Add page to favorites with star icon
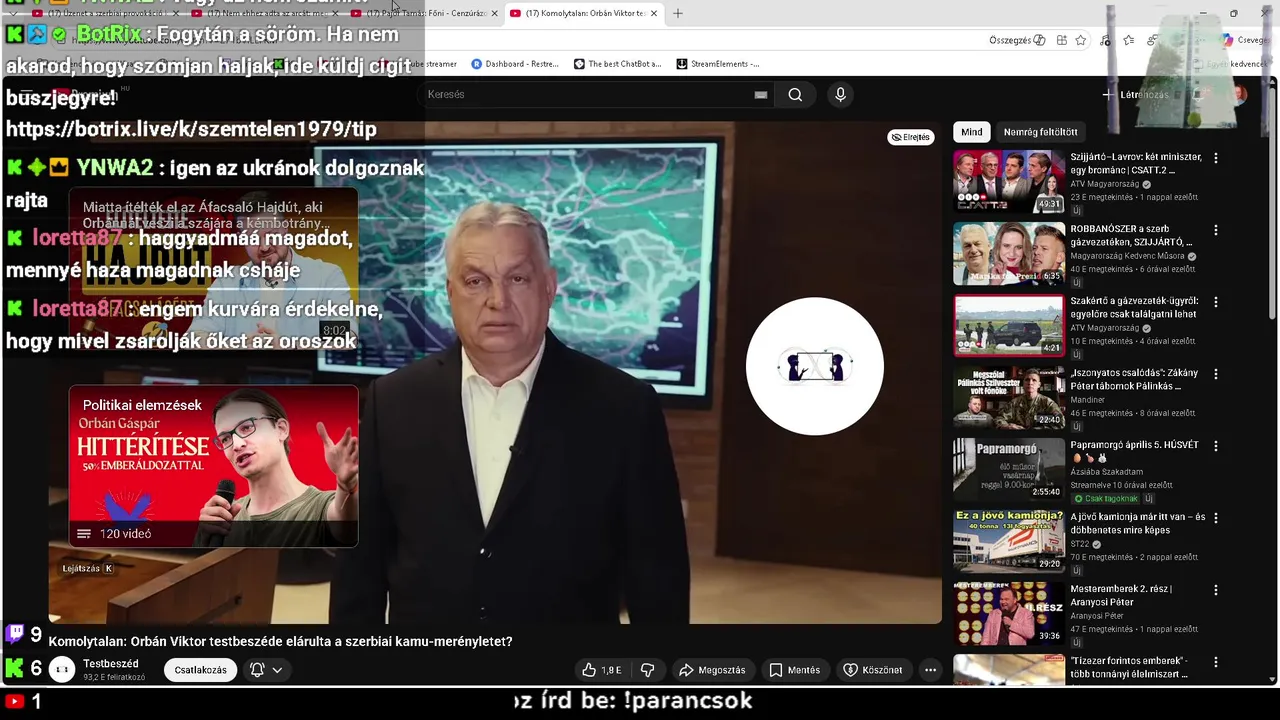1280x720 pixels. click(x=1081, y=40)
